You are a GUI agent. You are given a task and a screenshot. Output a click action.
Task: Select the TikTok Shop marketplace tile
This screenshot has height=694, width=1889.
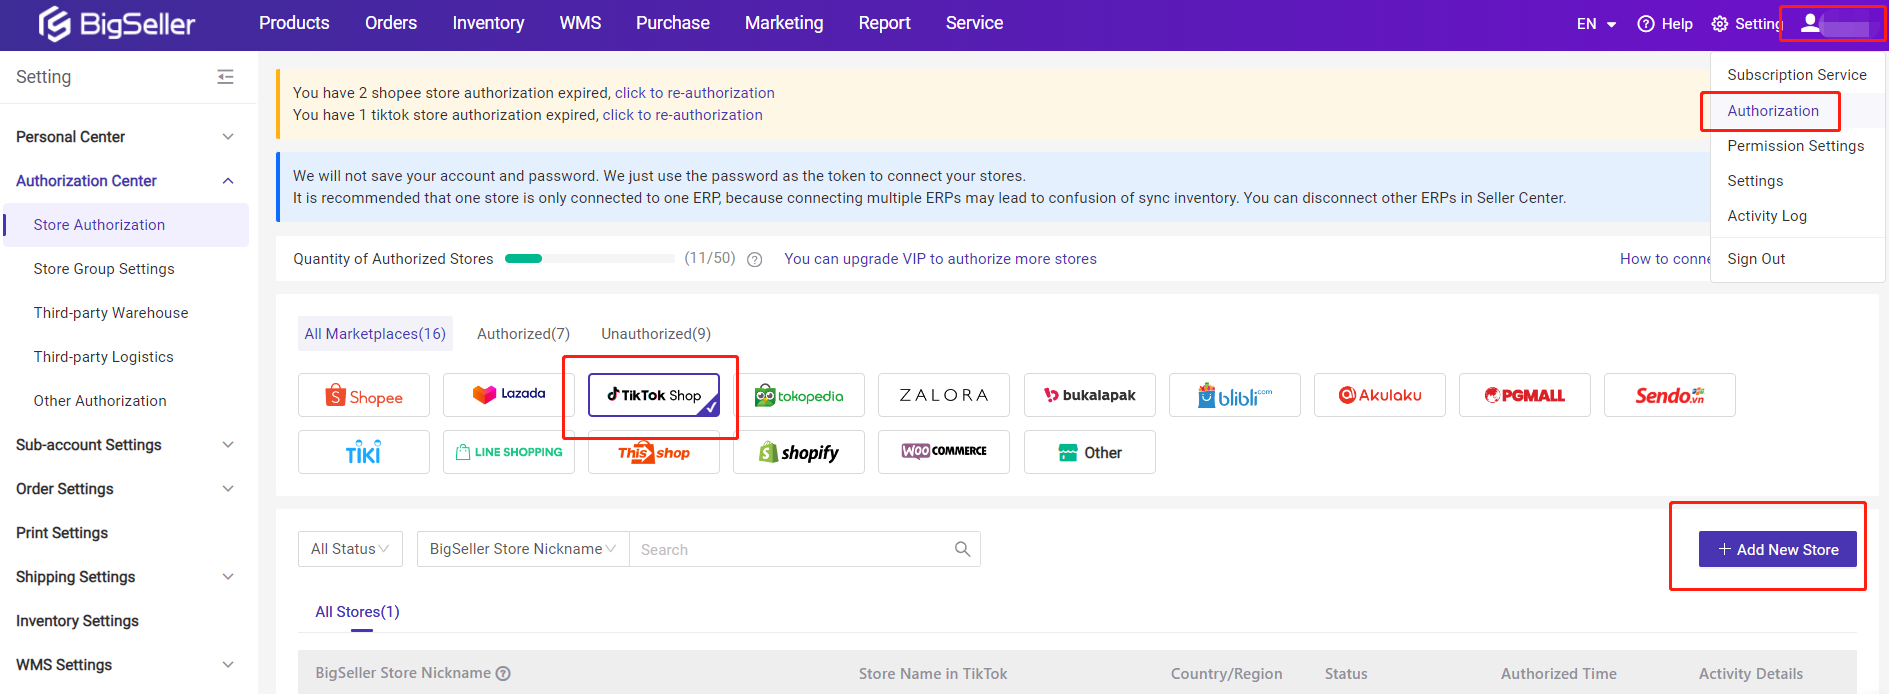[654, 395]
